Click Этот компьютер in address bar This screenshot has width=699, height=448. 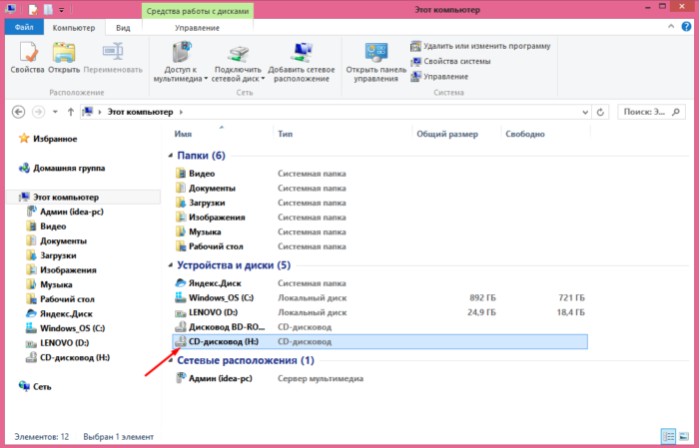coord(140,112)
